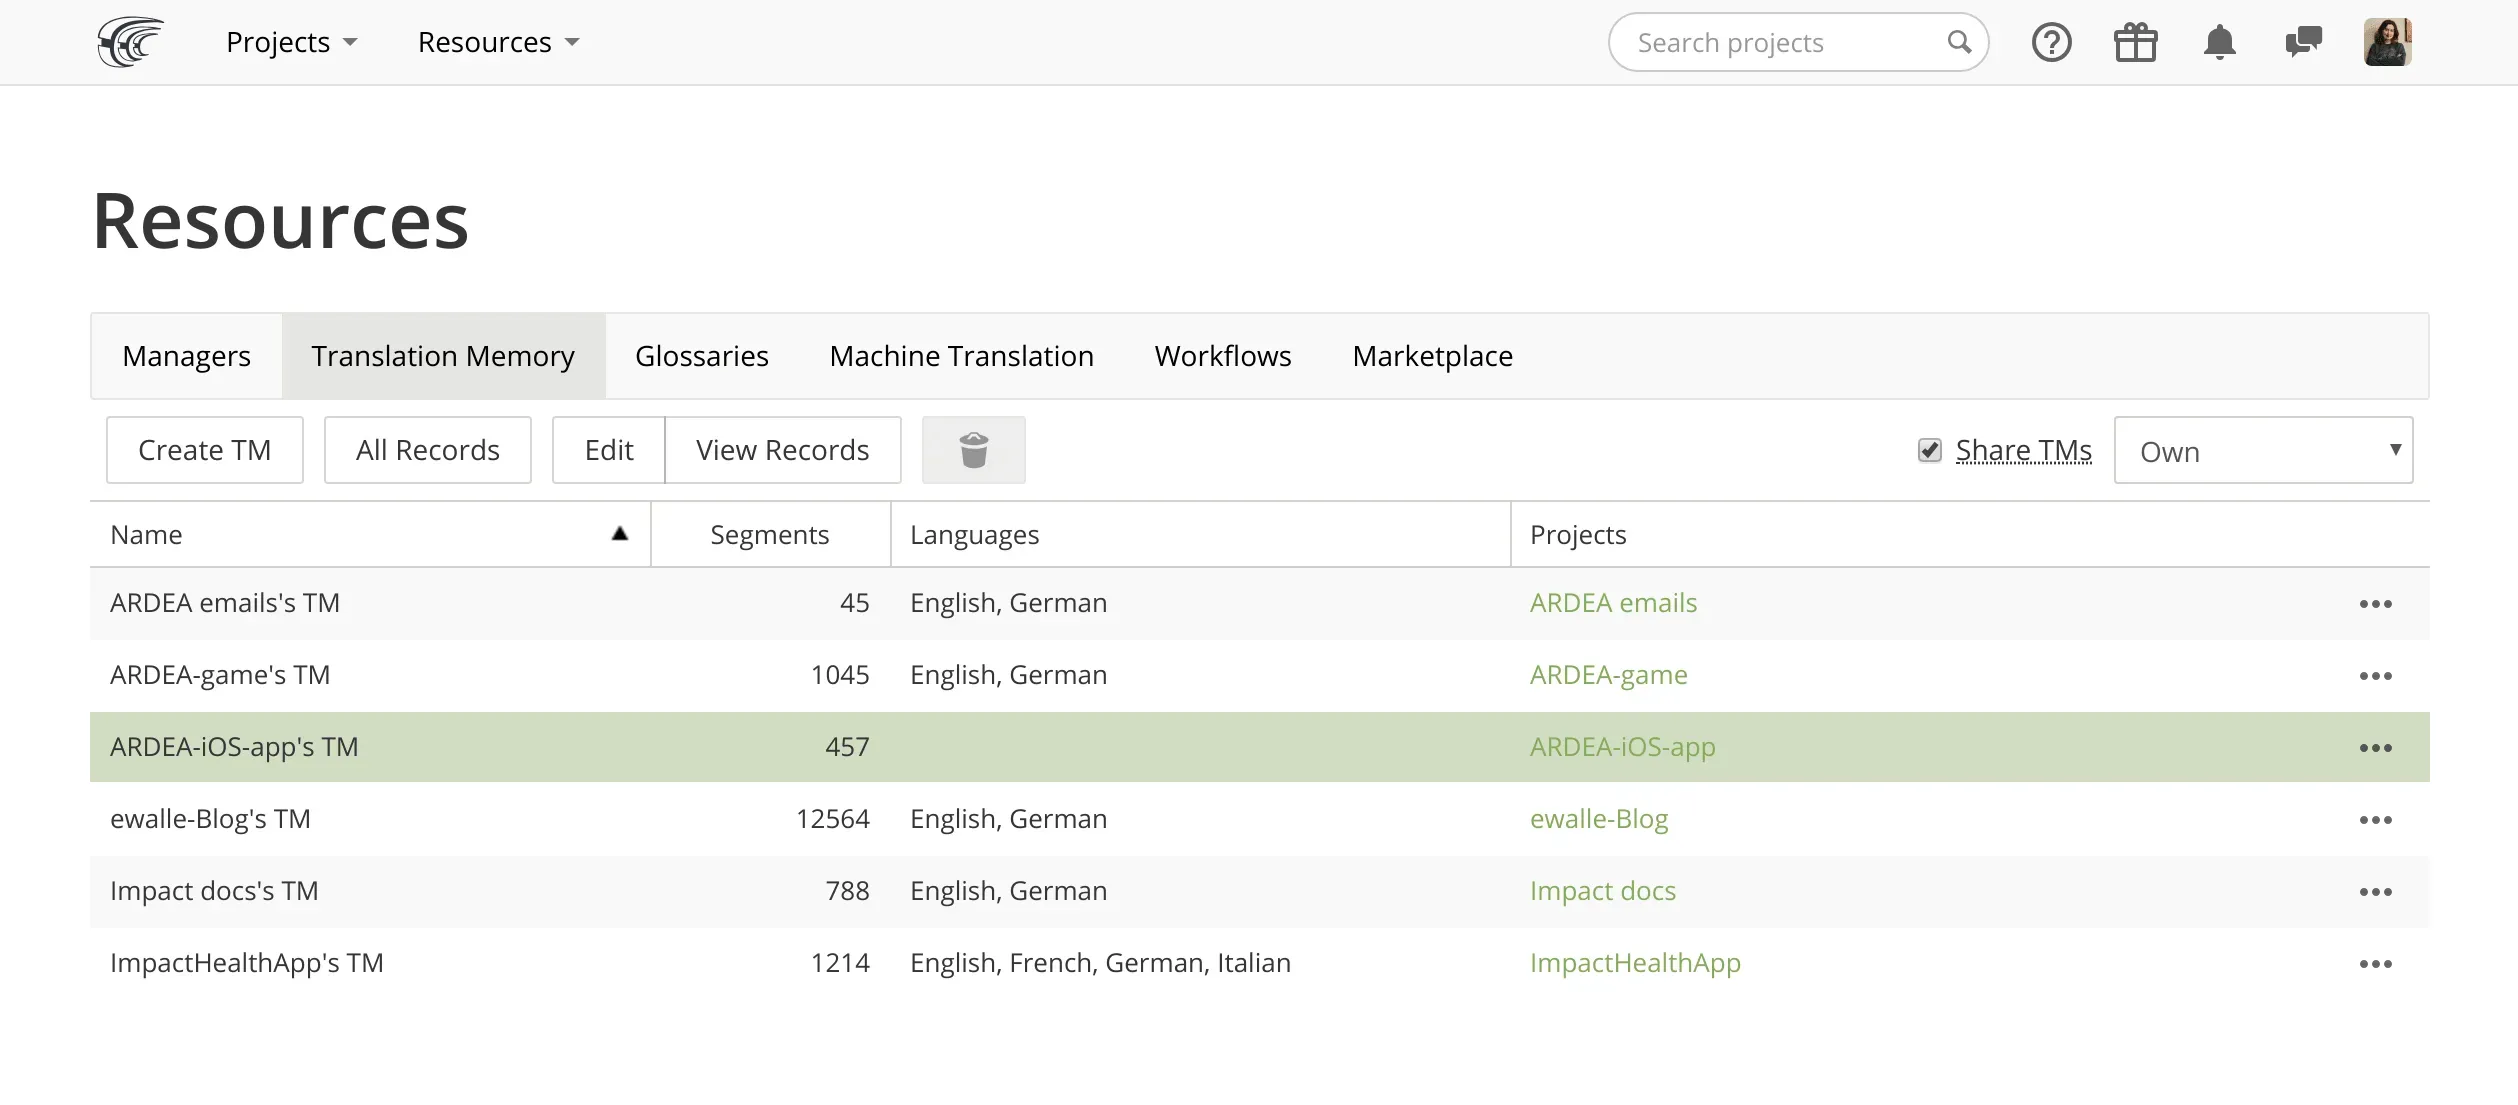Click the search magnifier icon

point(1958,42)
